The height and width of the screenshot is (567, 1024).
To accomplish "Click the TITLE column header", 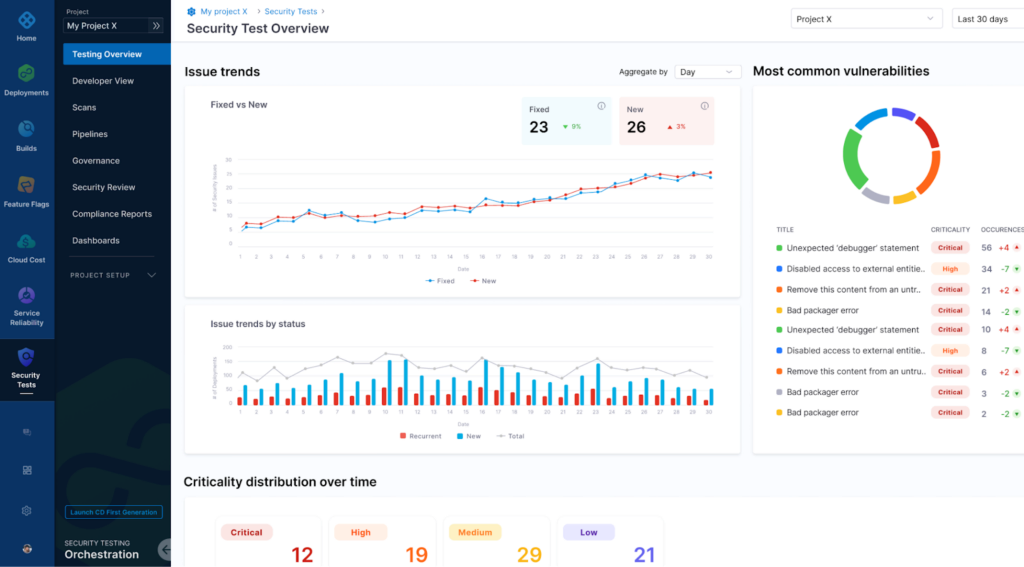I will point(785,230).
